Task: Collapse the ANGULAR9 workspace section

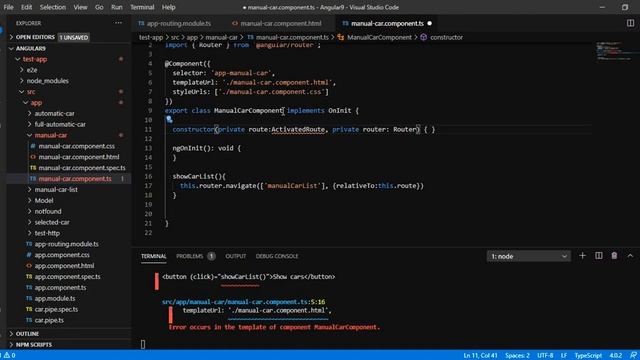Action: click(x=31, y=48)
